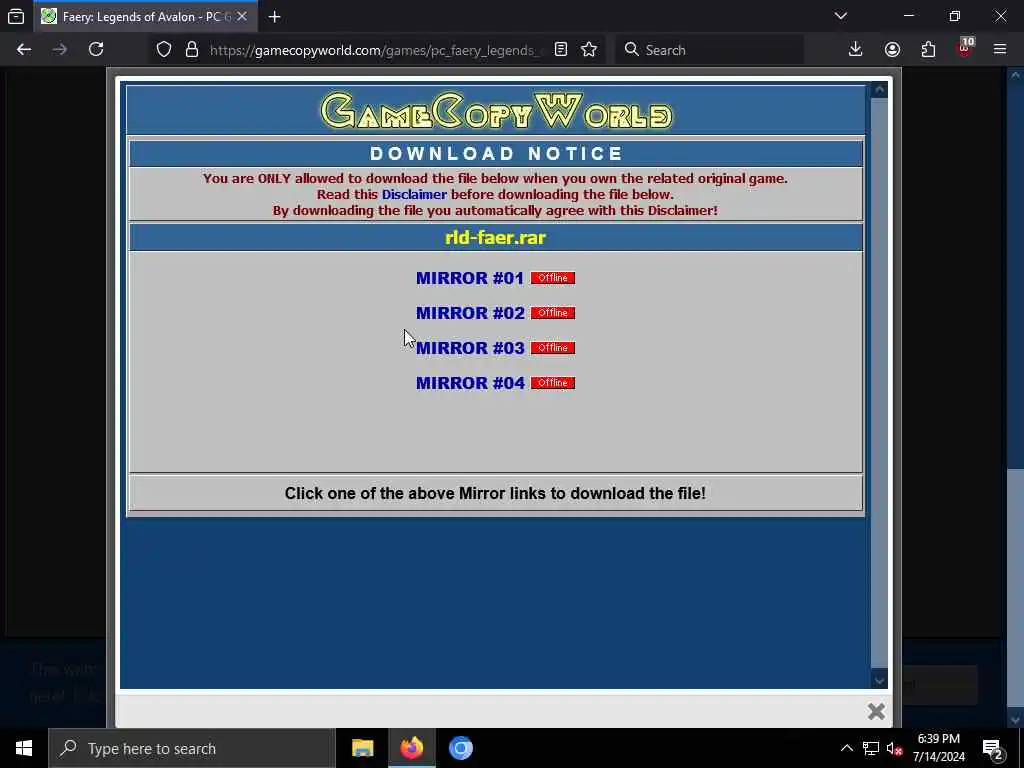Download from MIRROR #01
The height and width of the screenshot is (768, 1024).
tap(470, 278)
